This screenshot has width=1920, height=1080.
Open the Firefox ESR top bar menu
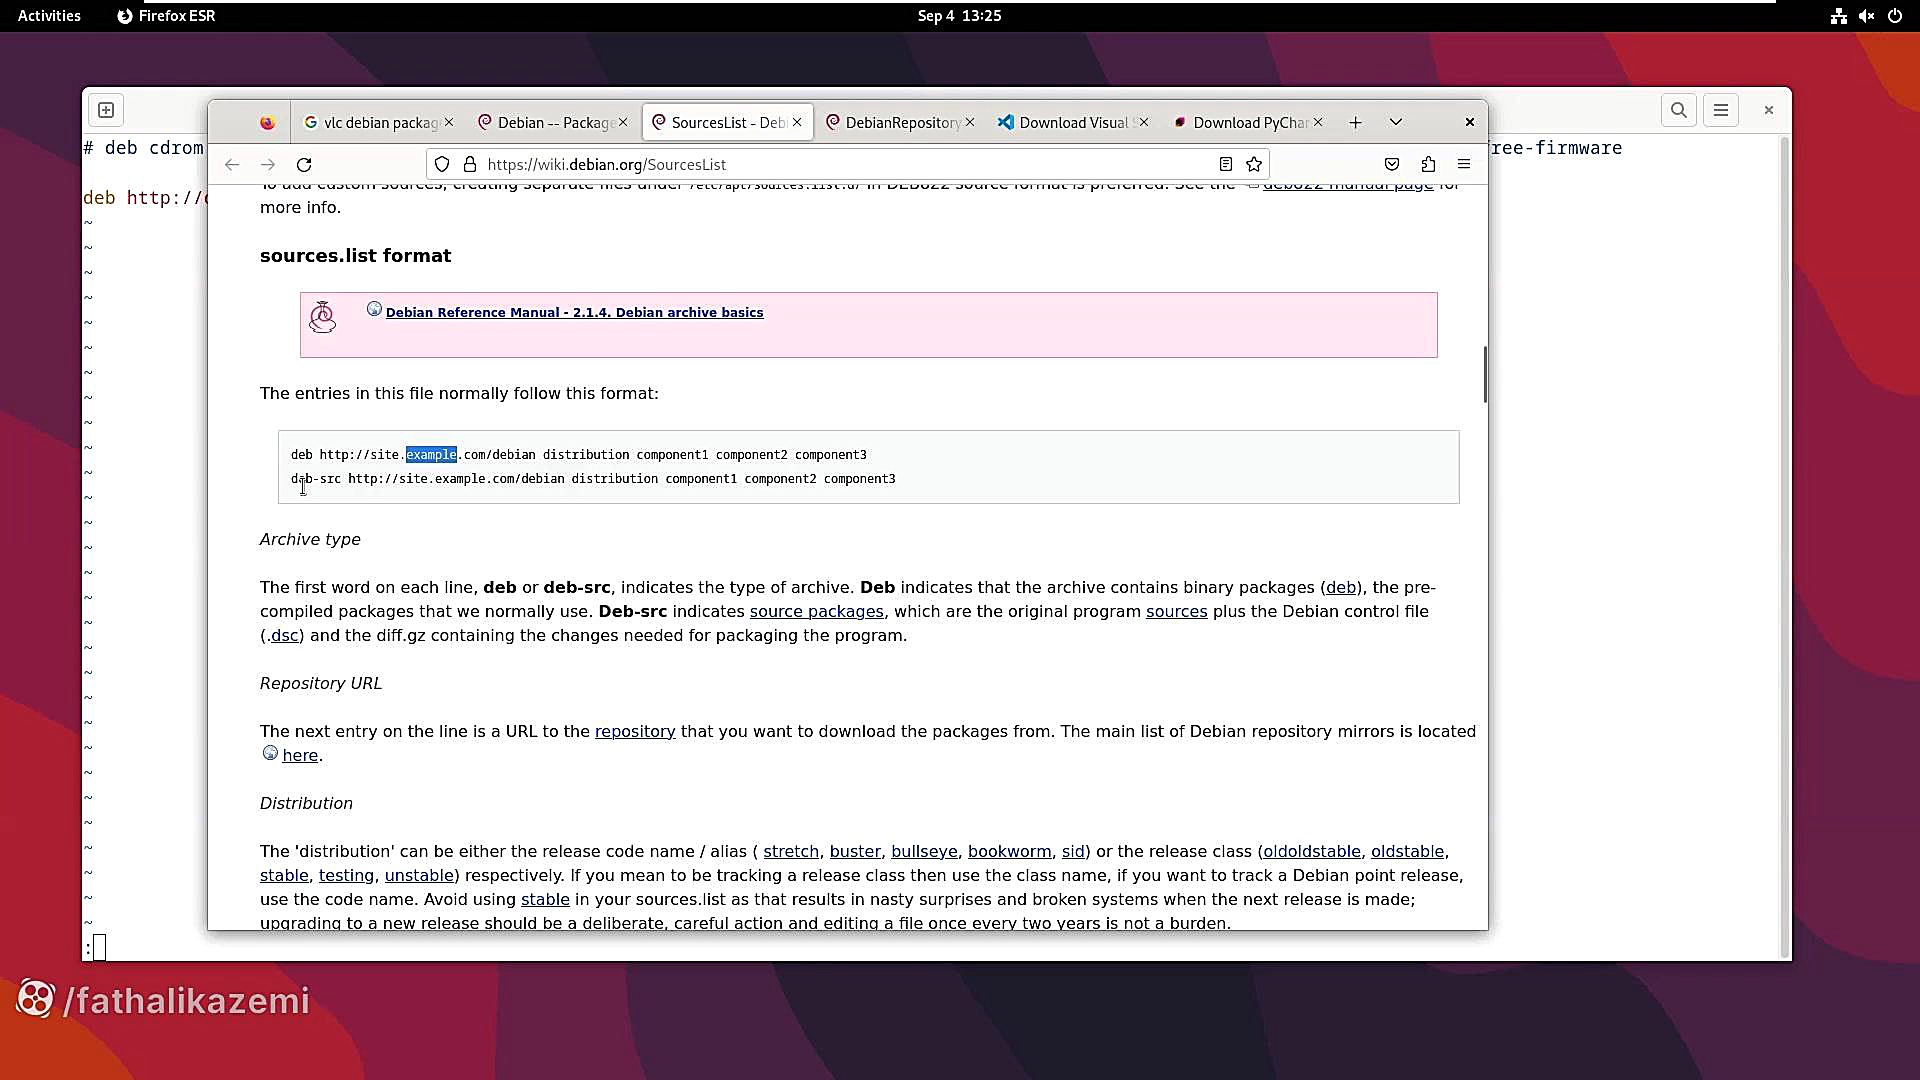(x=166, y=16)
